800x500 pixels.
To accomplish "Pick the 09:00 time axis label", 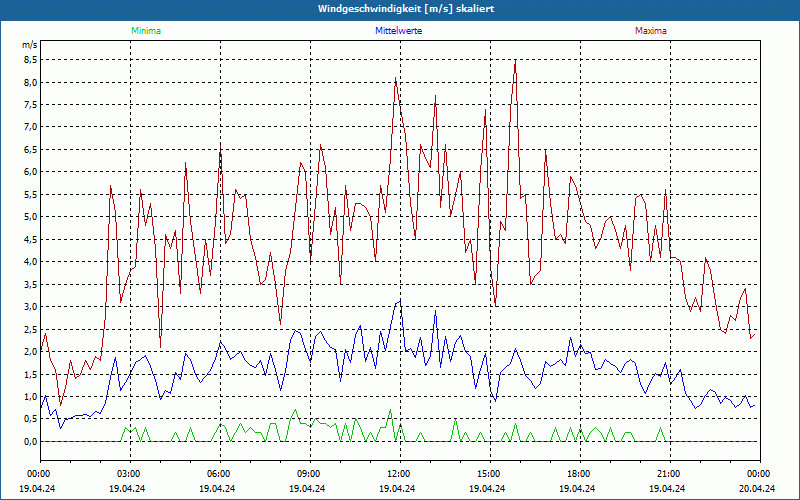I will point(309,474).
